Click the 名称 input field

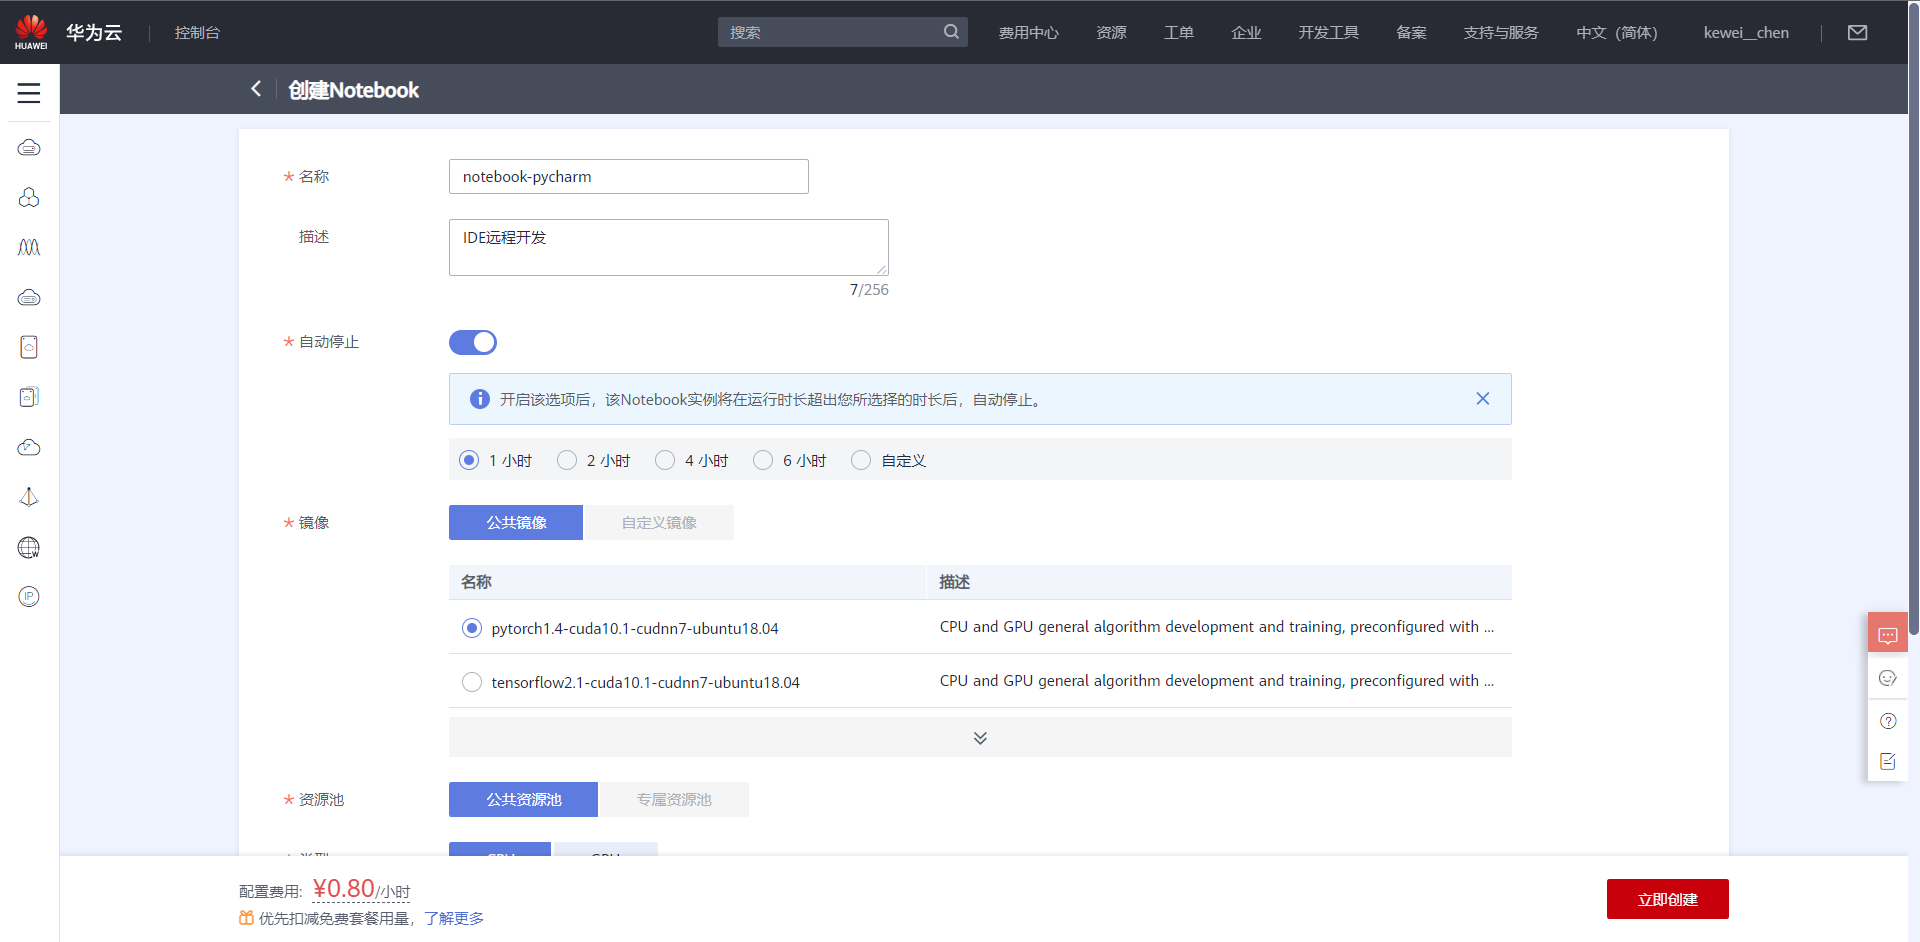coord(628,176)
